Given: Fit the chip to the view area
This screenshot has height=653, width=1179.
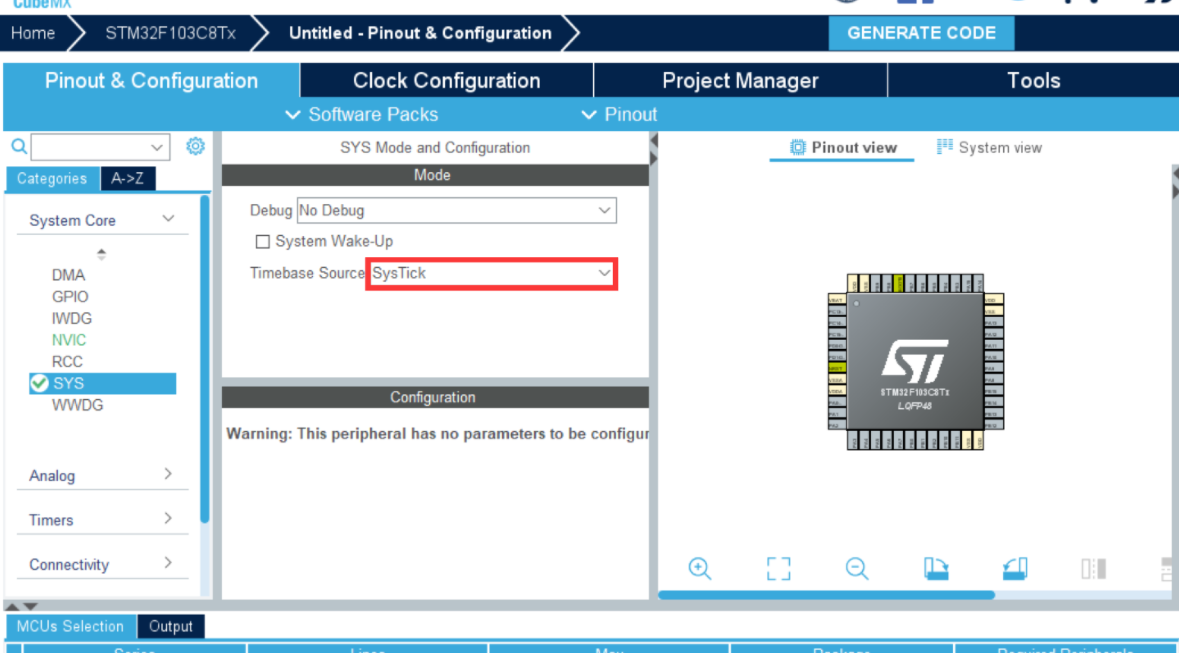Looking at the screenshot, I should coord(778,568).
